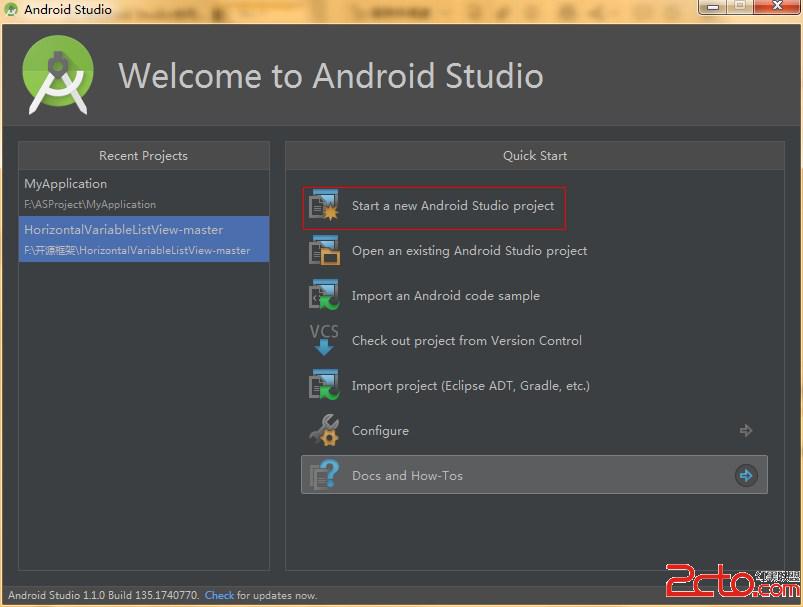Click the Android Studio compass logo

coord(58,75)
